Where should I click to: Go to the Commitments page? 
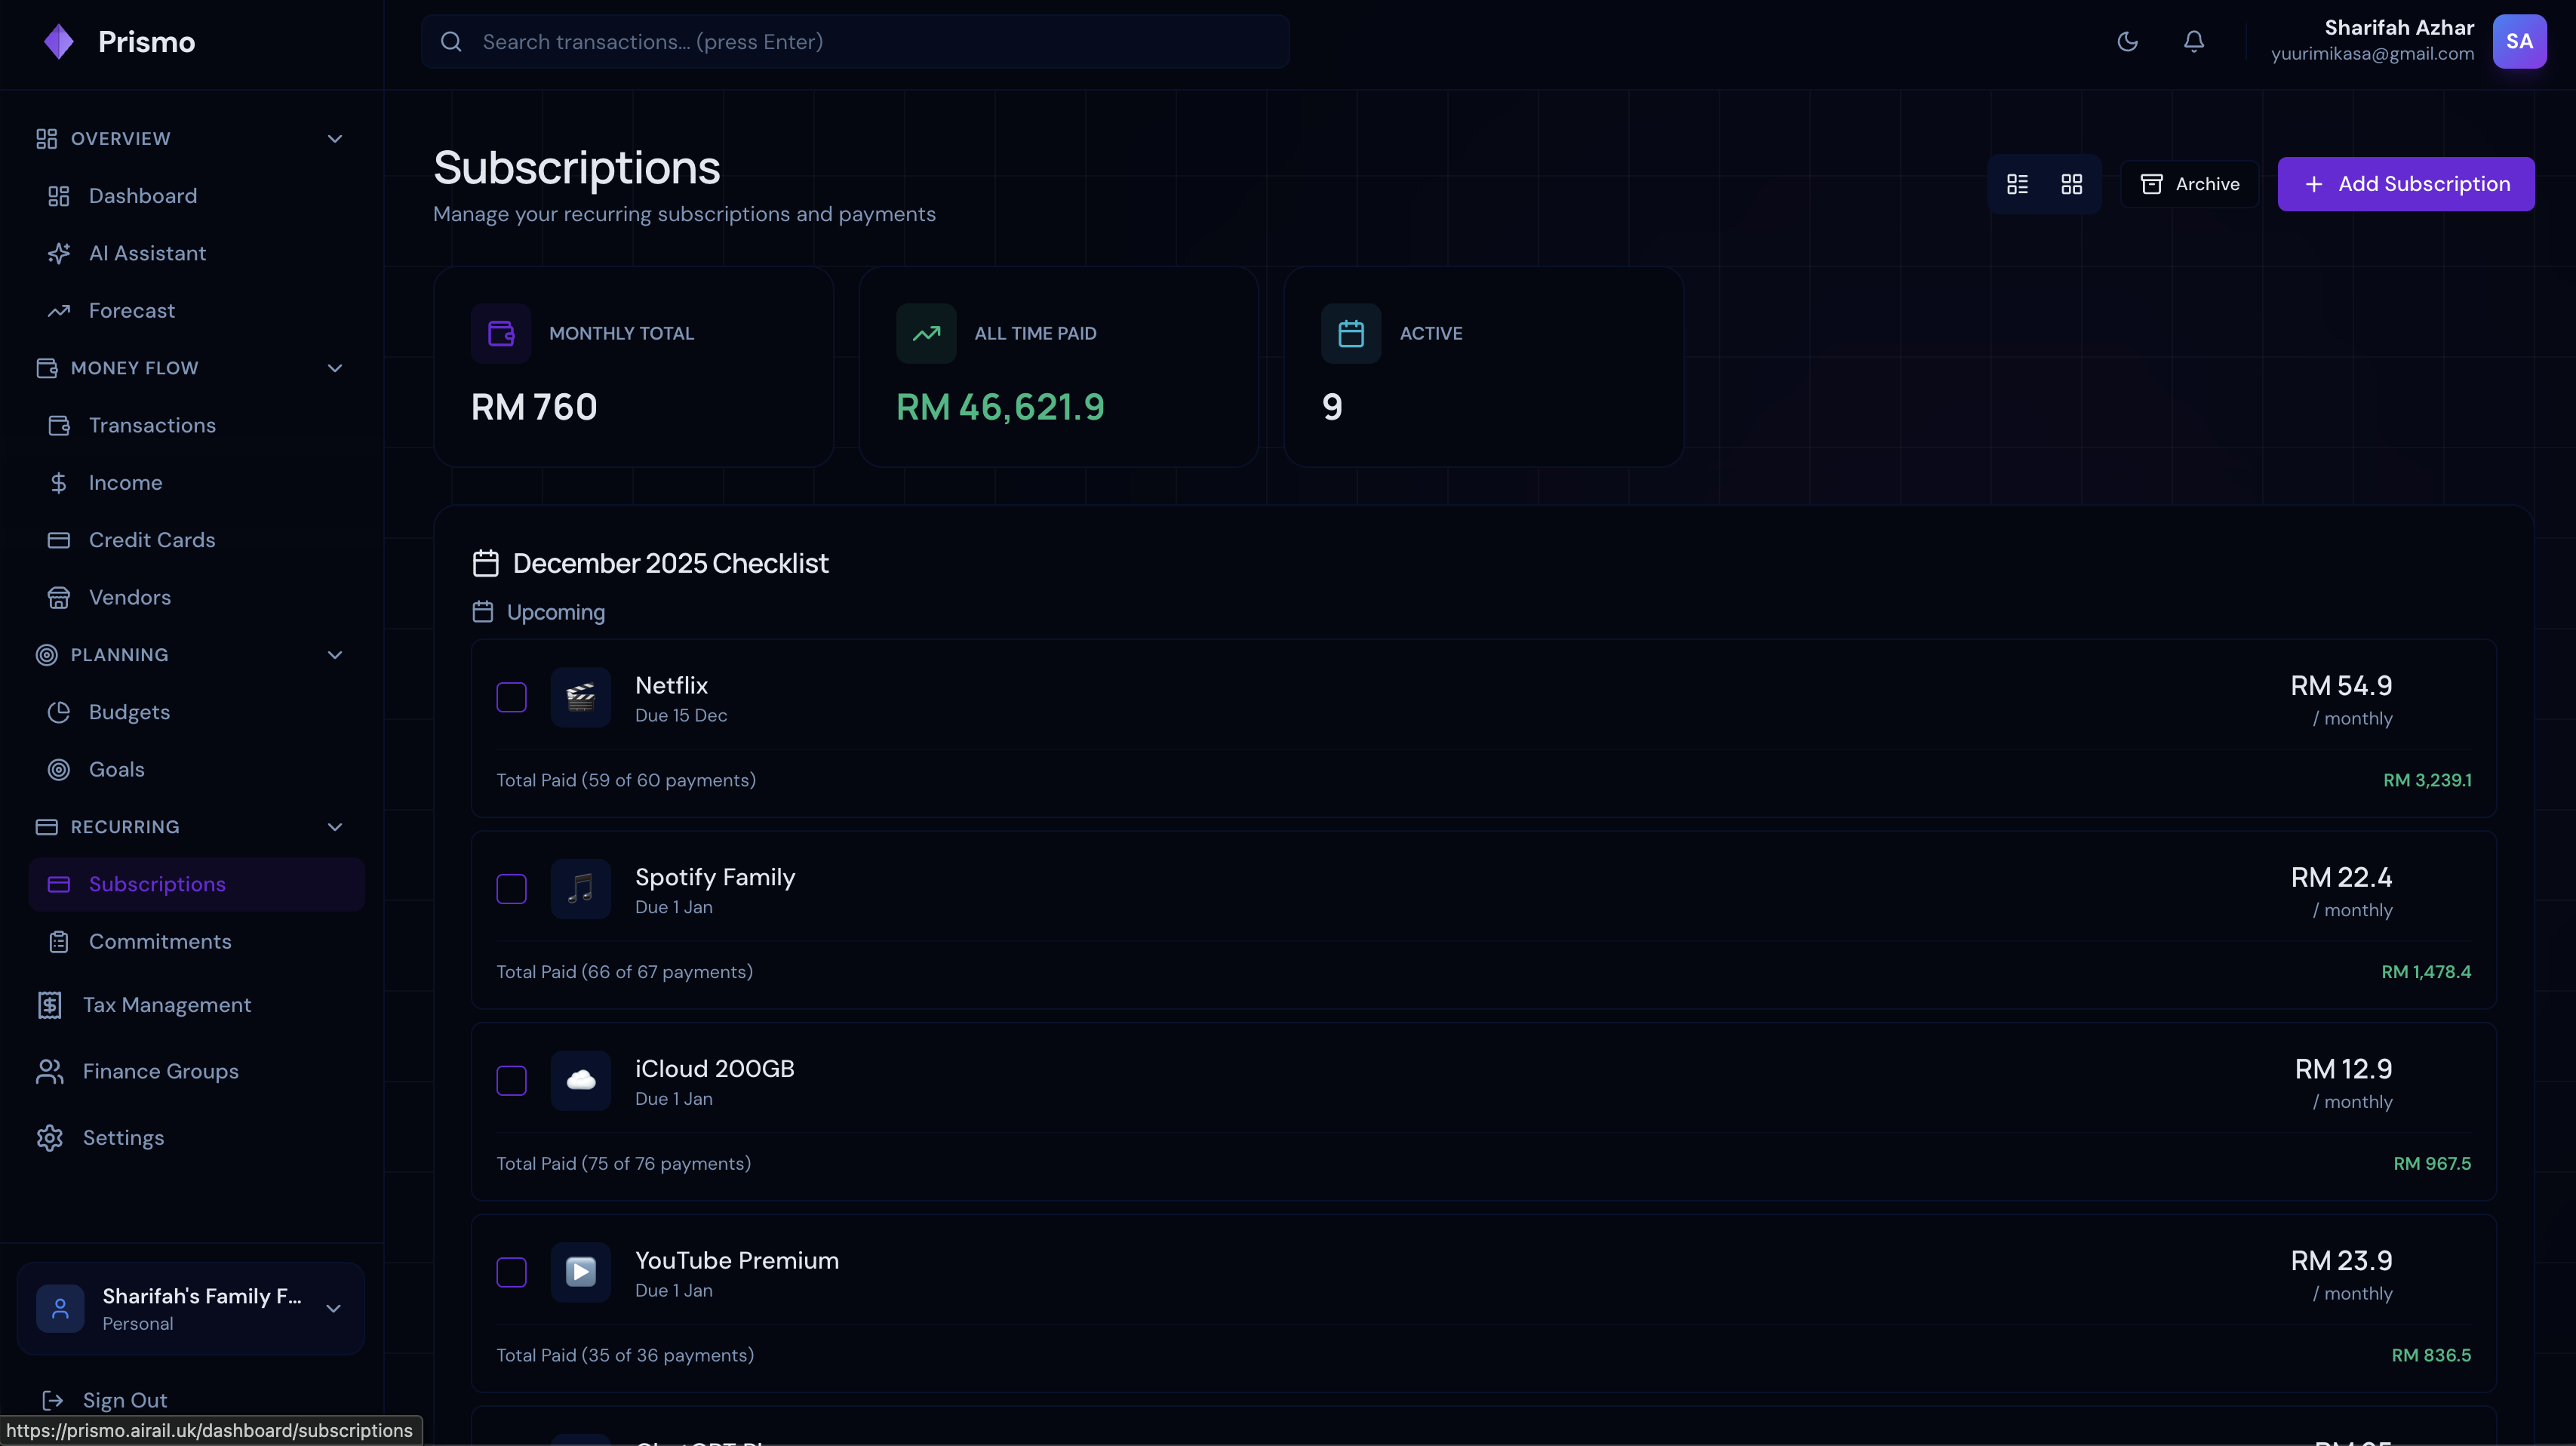(160, 941)
